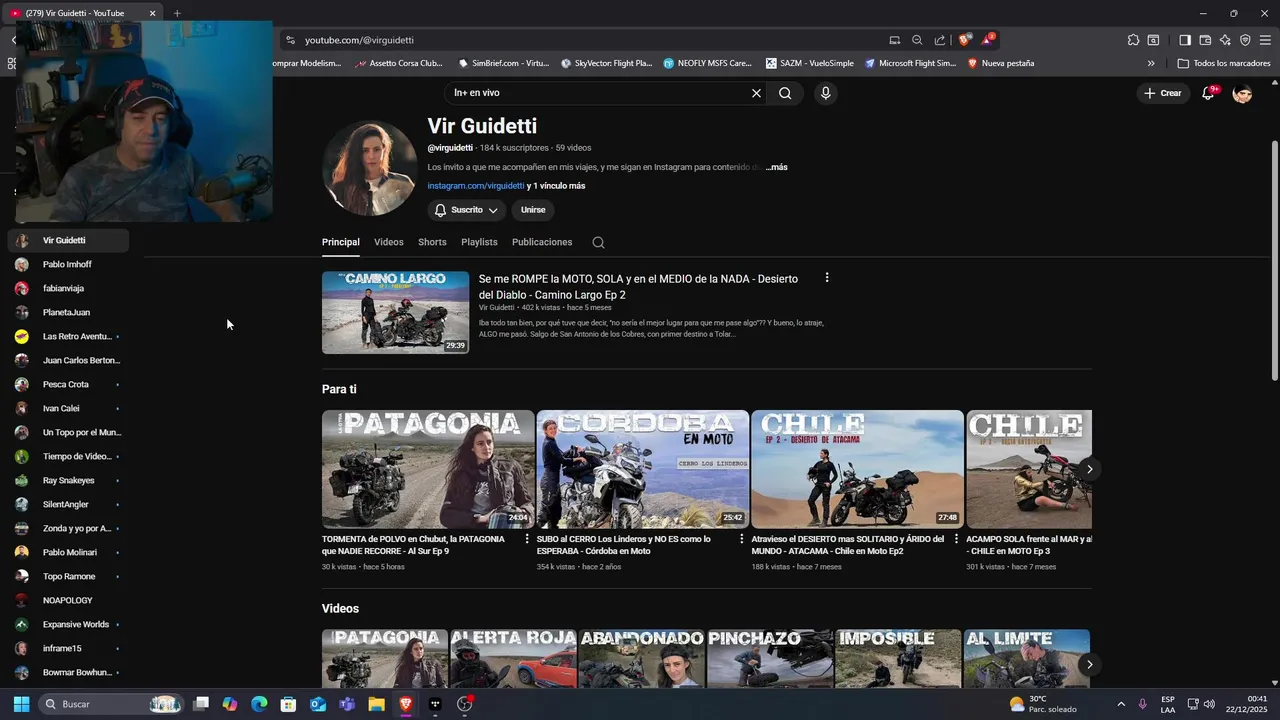Open the Brave VPN shield icon
Image resolution: width=1280 pixels, height=720 pixels.
(1245, 40)
